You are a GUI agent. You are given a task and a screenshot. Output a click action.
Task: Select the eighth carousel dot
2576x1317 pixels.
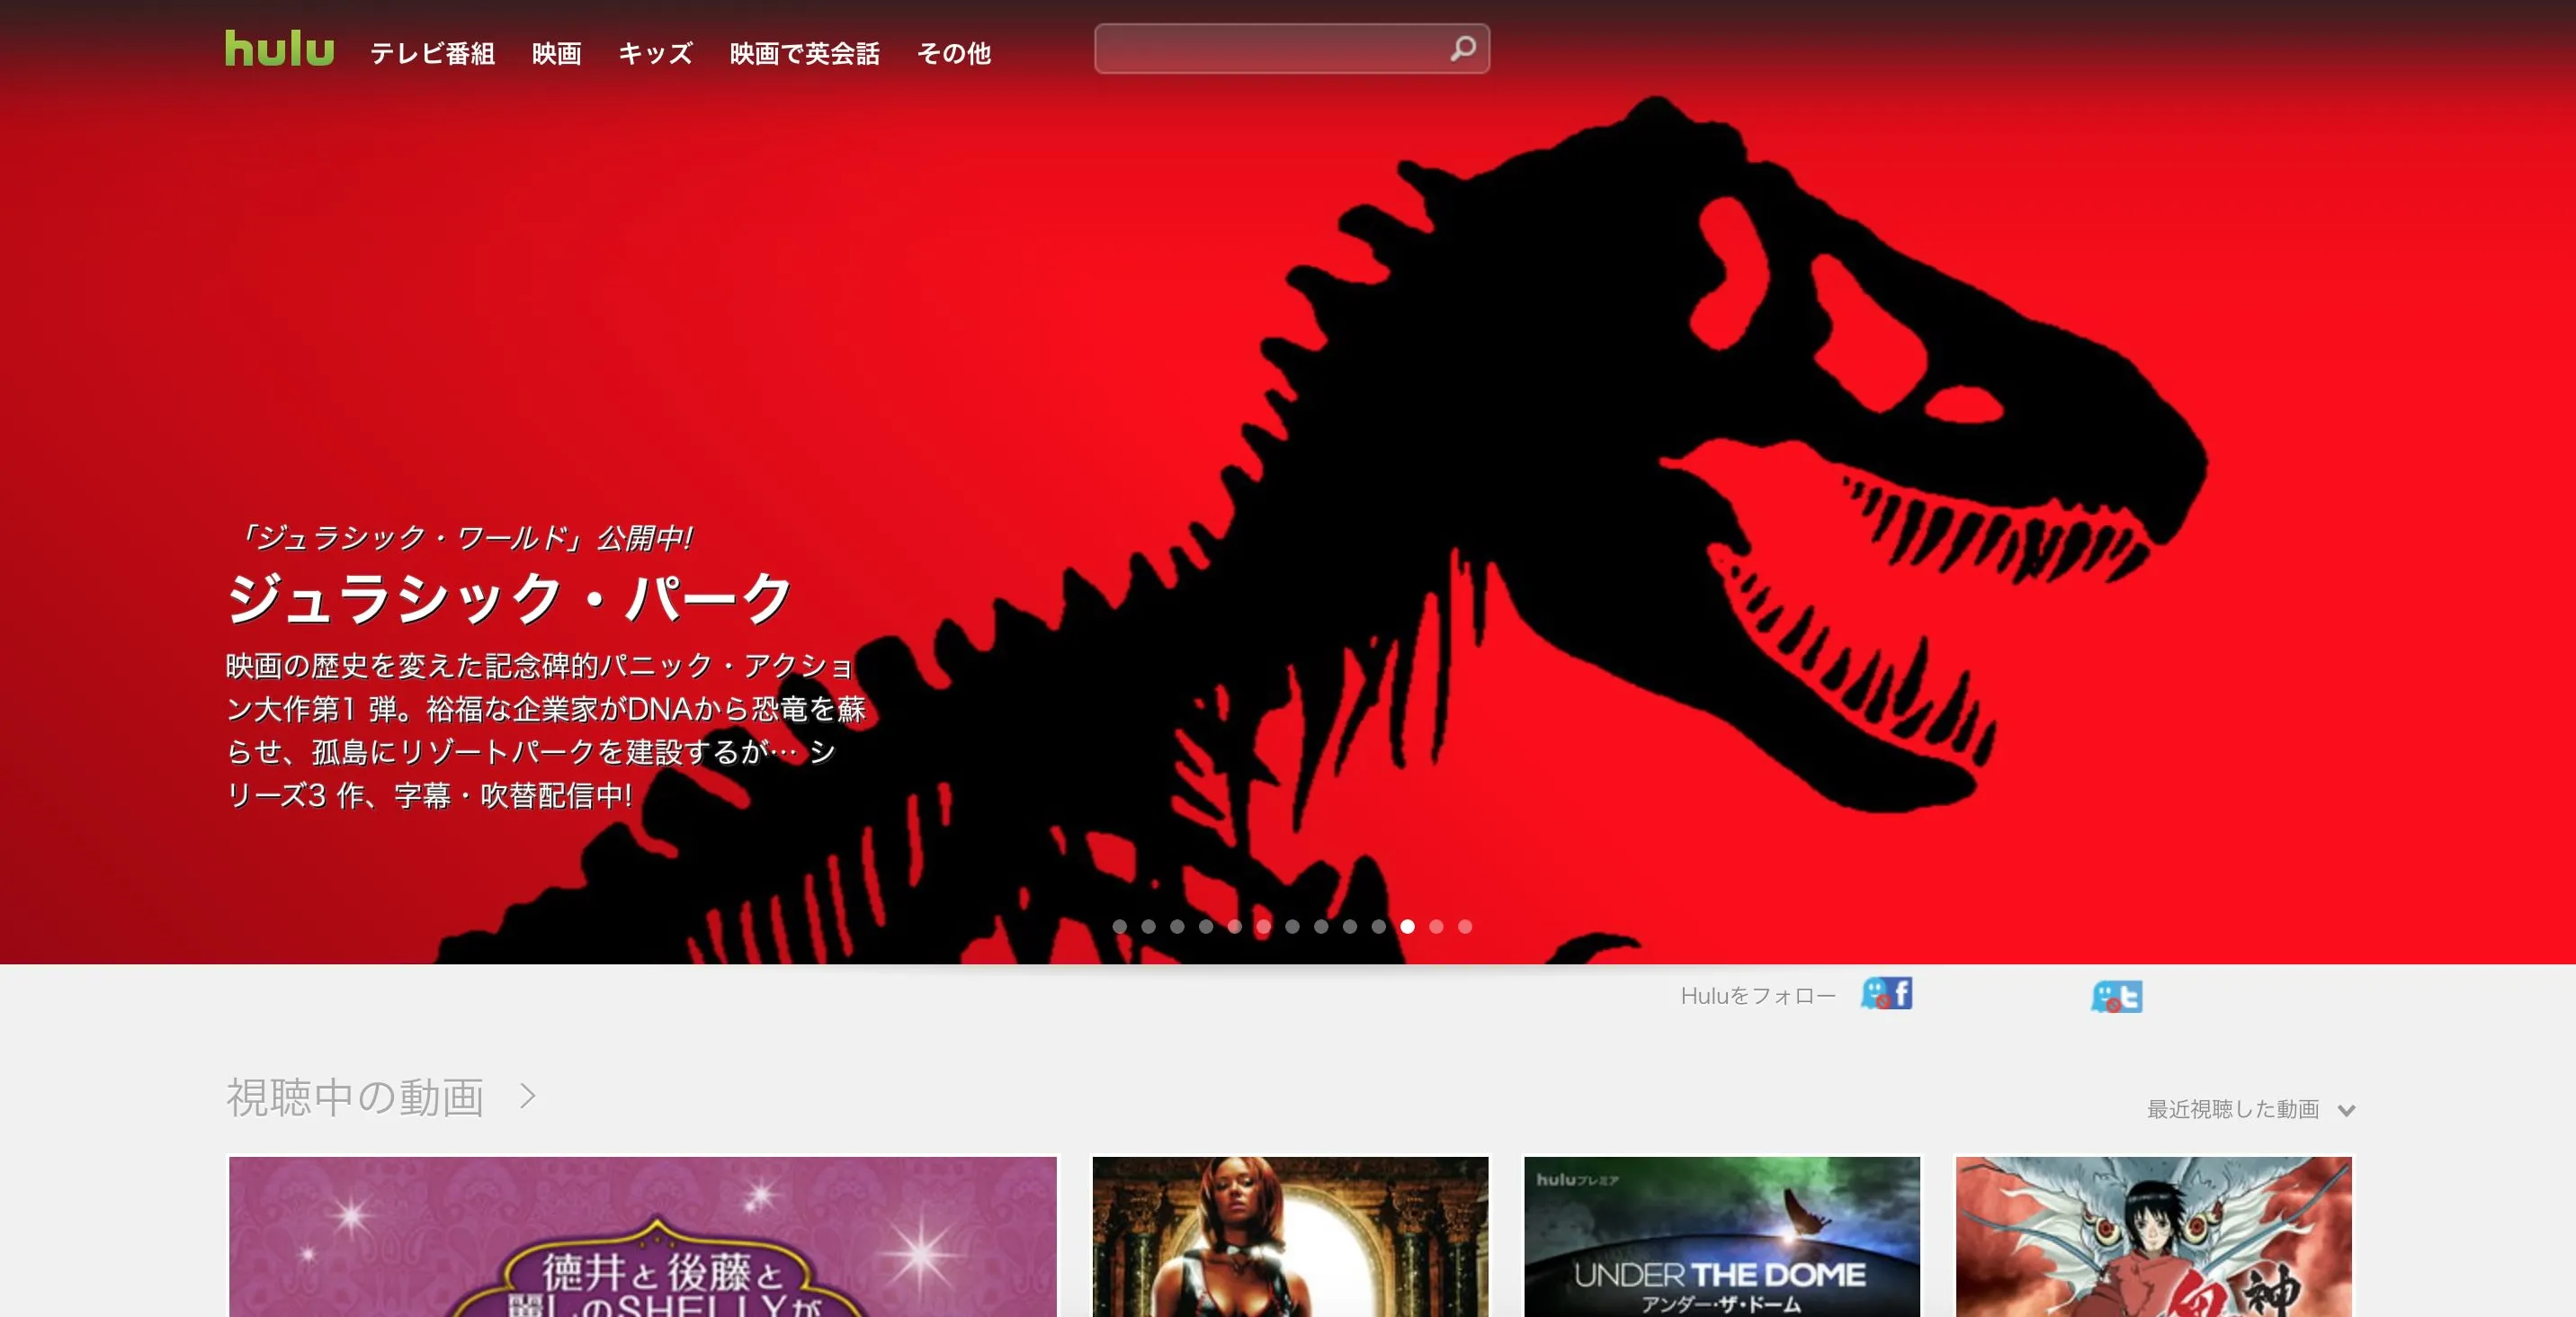point(1321,927)
